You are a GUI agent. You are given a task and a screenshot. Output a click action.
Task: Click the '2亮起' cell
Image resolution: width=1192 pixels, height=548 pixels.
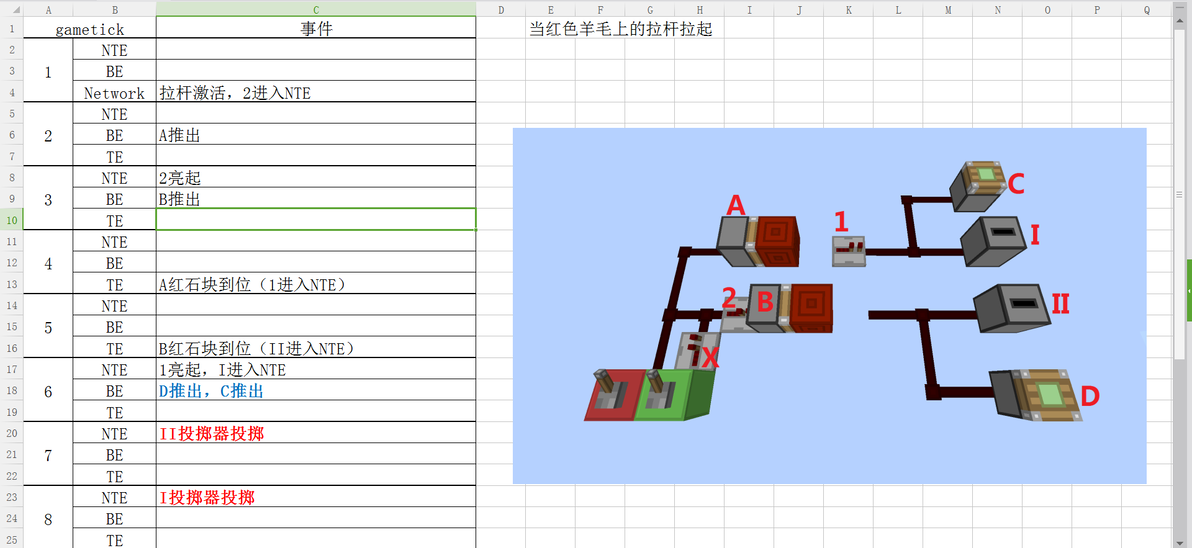(x=316, y=178)
